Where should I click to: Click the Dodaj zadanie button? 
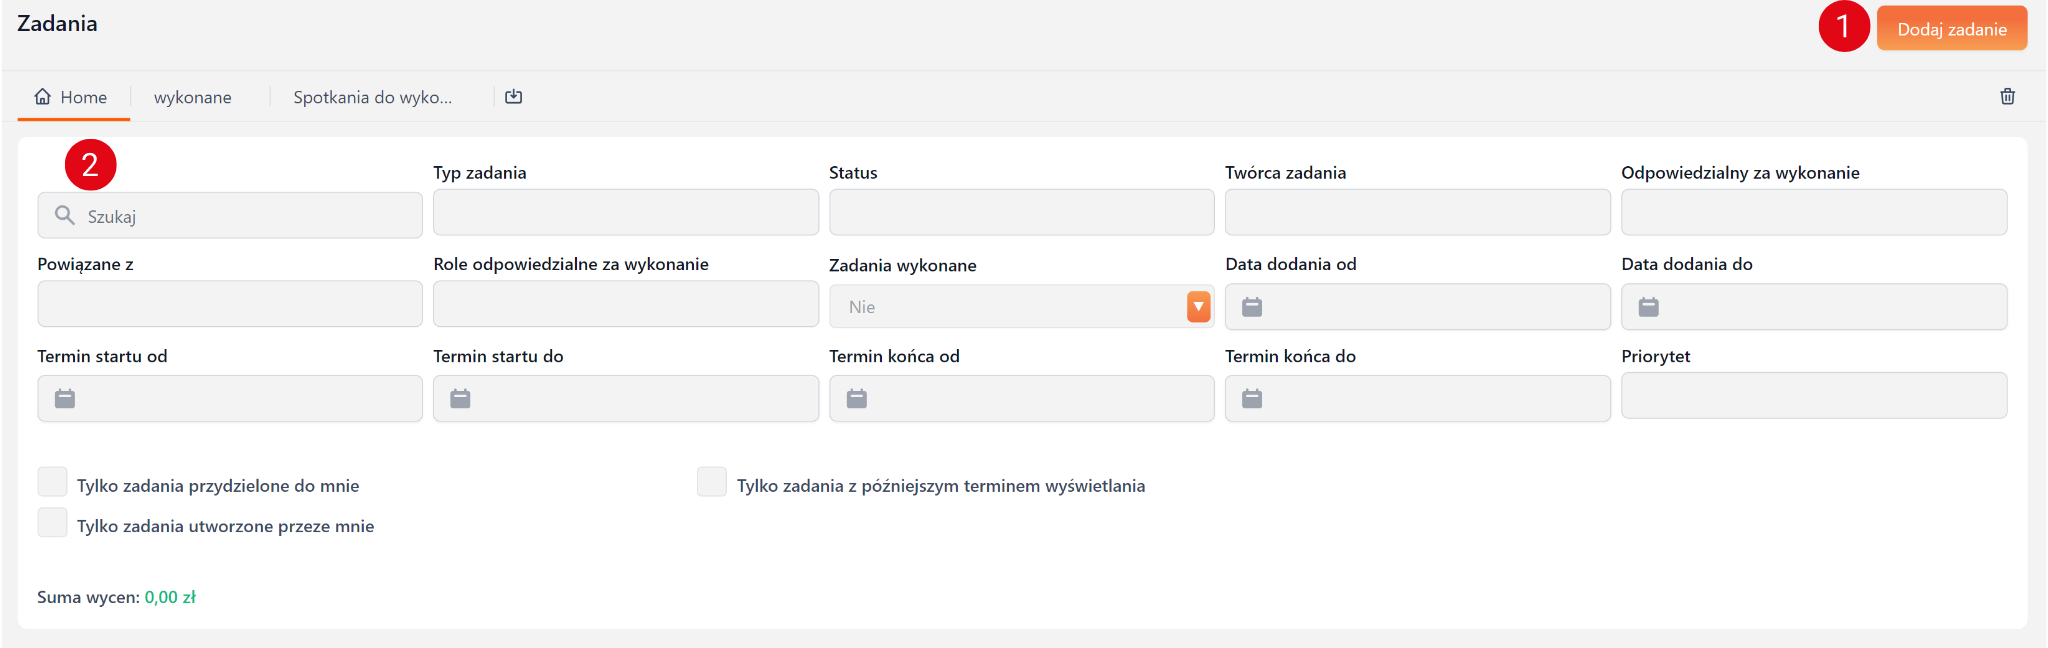[x=1951, y=29]
